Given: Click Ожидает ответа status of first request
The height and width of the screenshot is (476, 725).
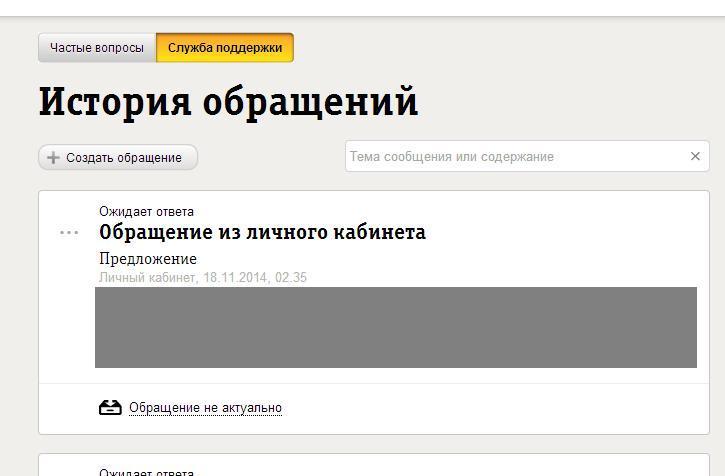Looking at the screenshot, I should coord(147,211).
